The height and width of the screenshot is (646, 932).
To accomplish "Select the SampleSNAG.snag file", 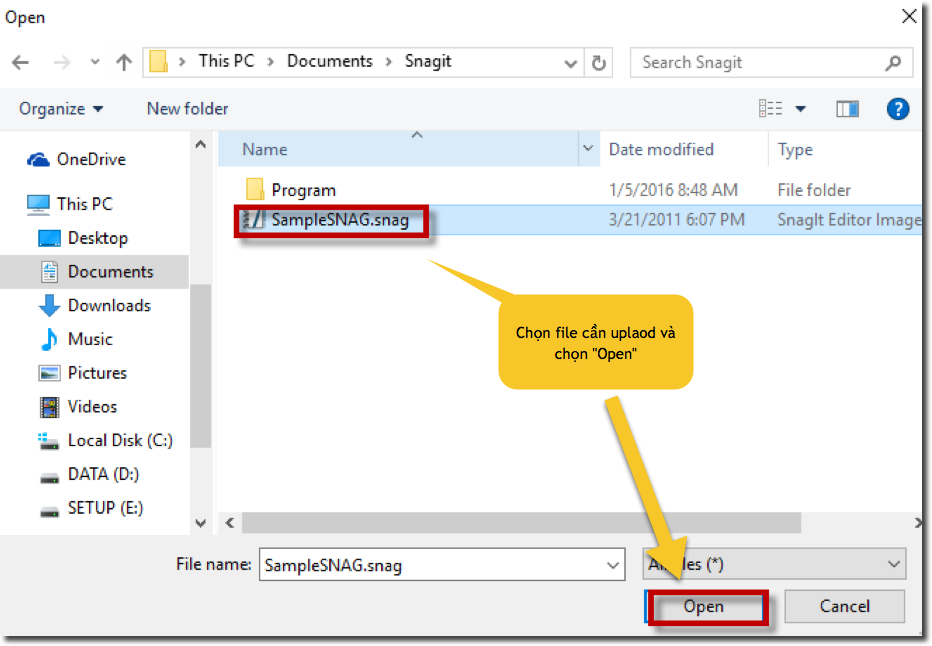I will coord(340,220).
